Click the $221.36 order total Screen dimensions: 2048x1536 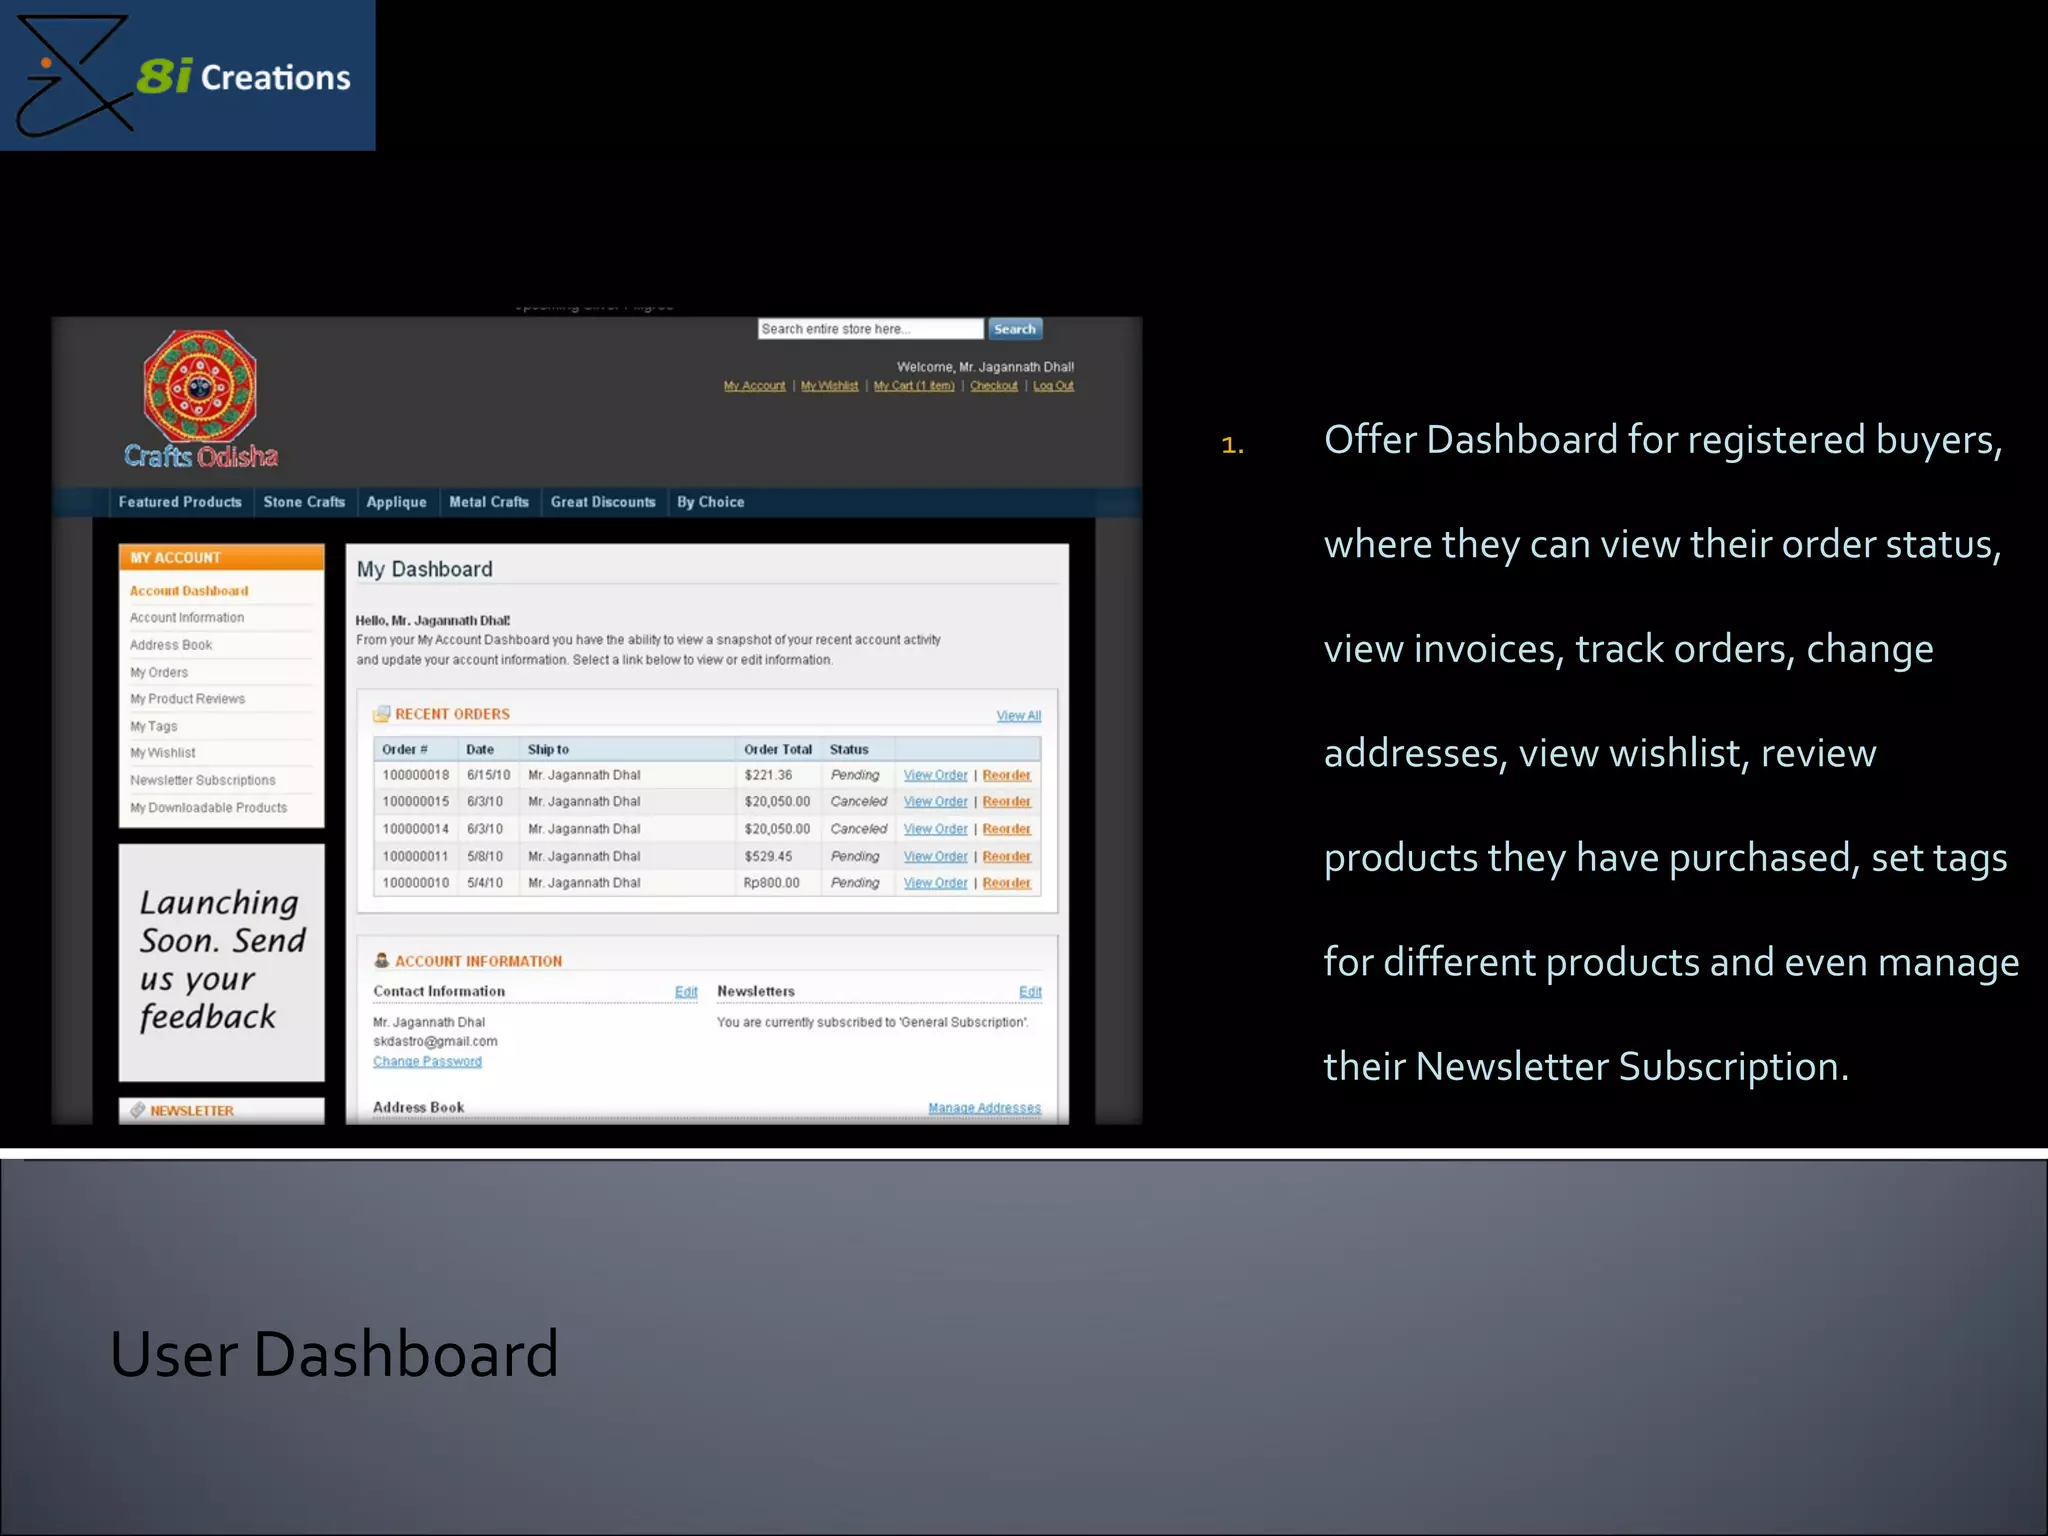click(767, 775)
